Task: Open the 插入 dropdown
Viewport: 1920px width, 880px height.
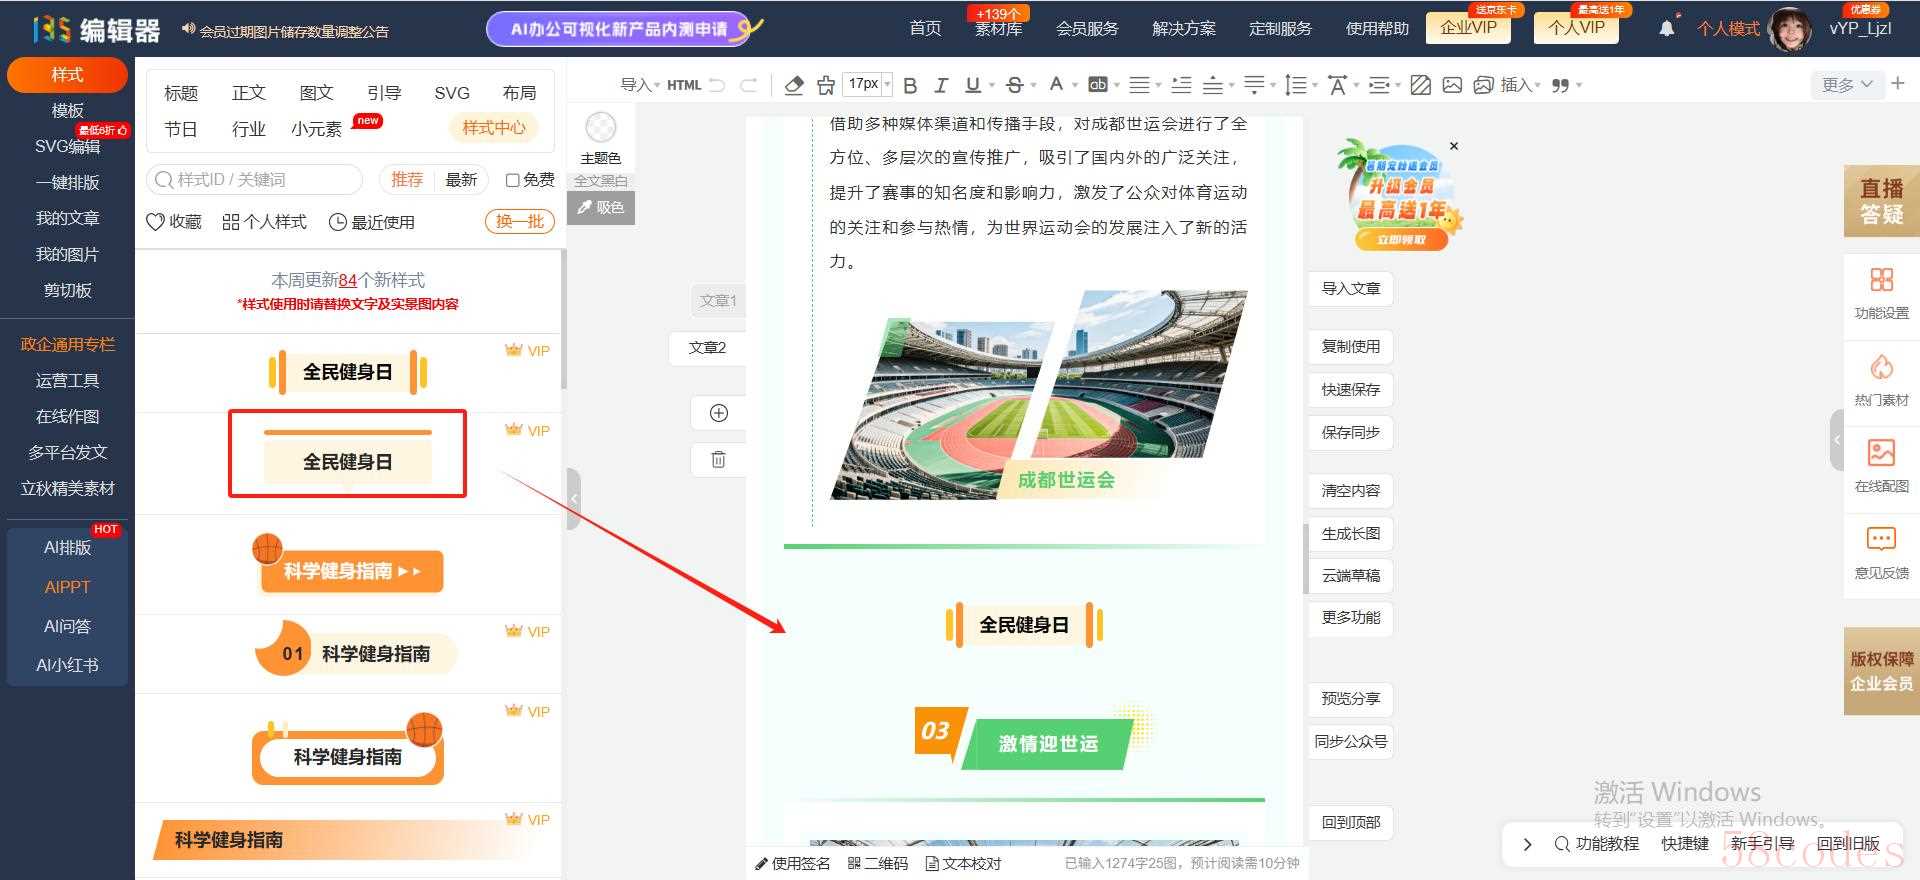Action: (1520, 85)
